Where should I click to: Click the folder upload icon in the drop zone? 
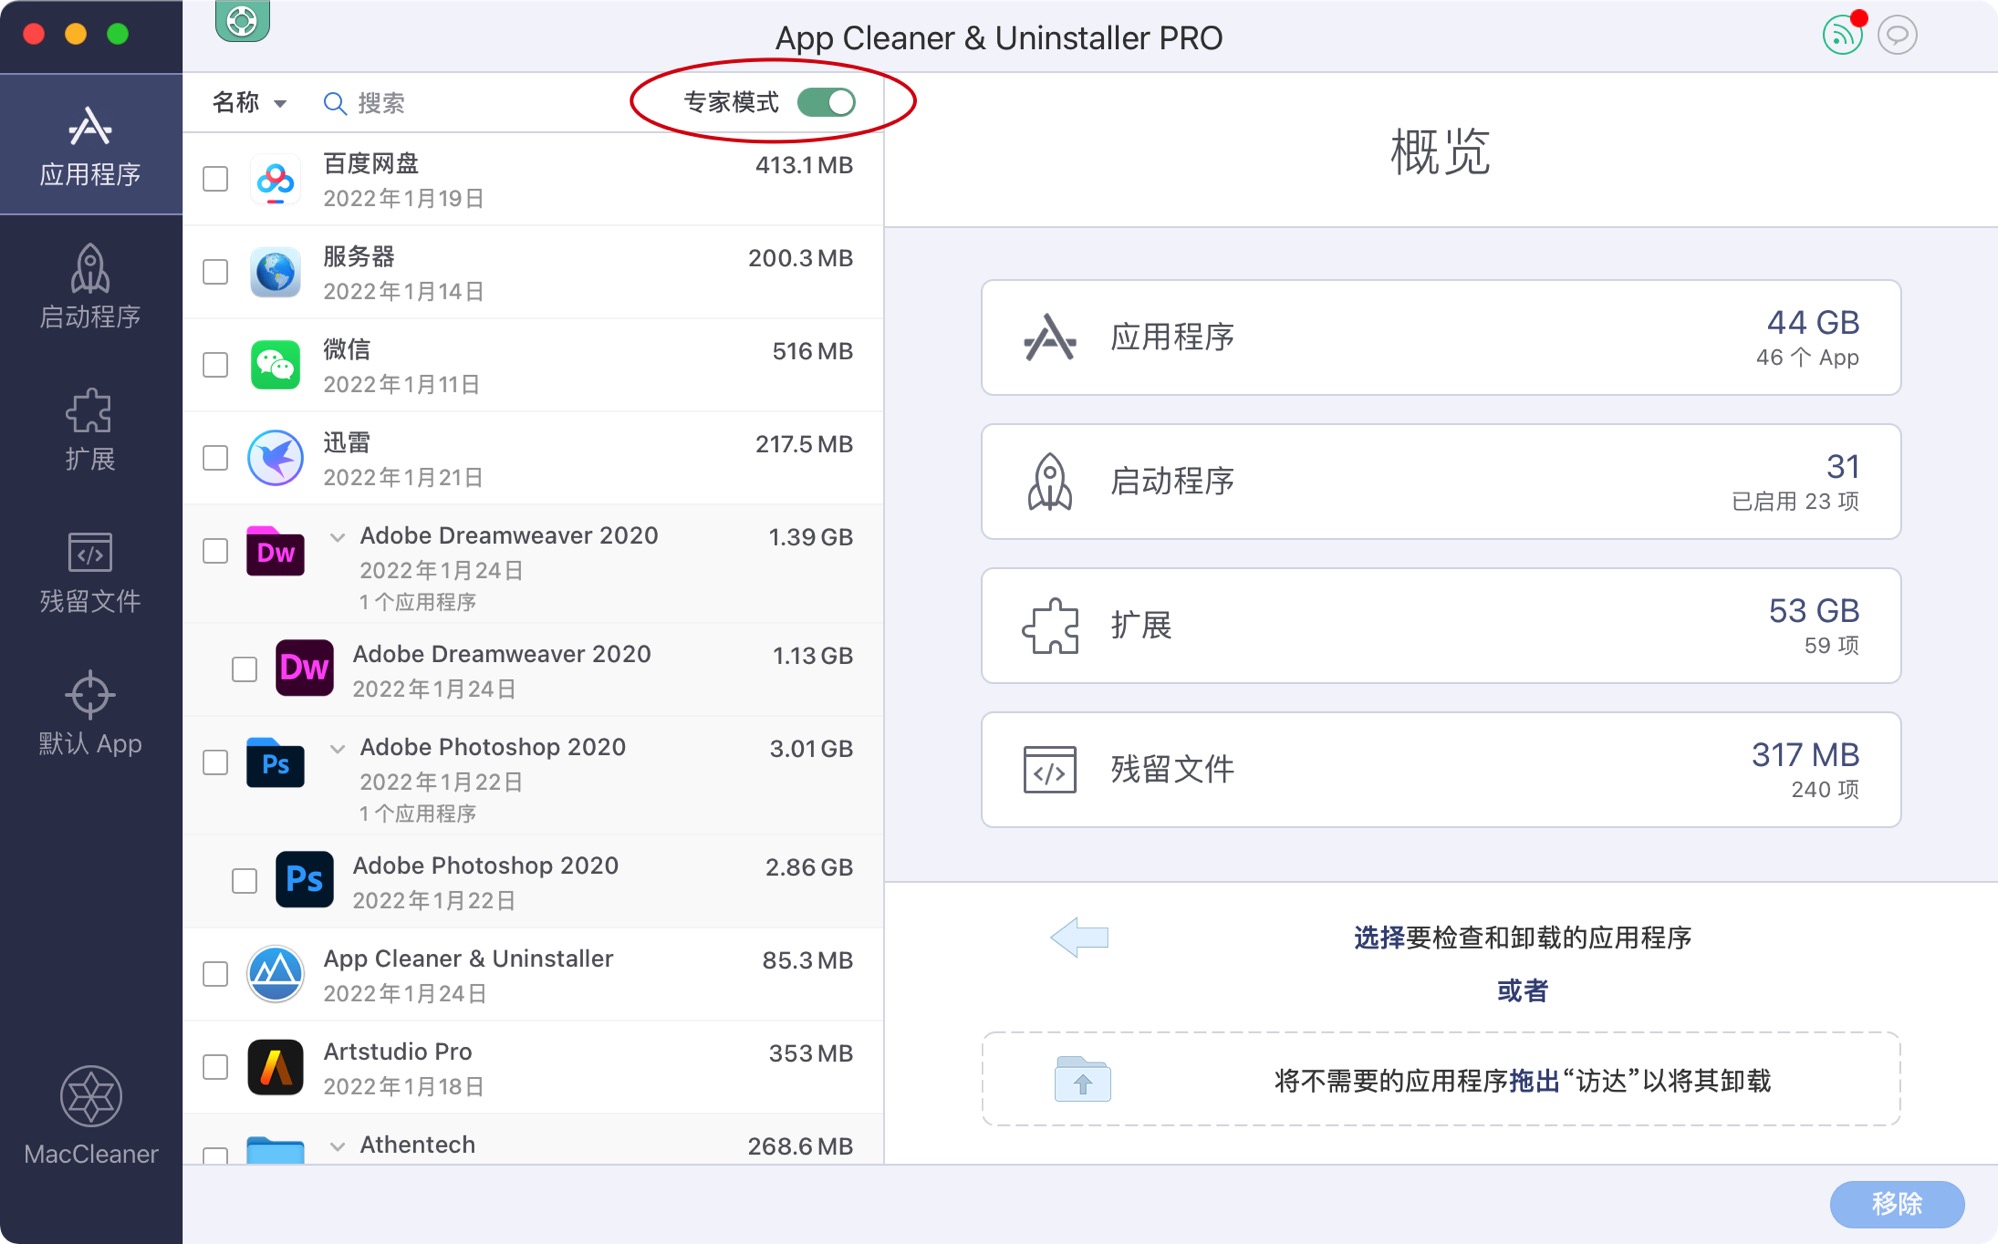pyautogui.click(x=1083, y=1079)
